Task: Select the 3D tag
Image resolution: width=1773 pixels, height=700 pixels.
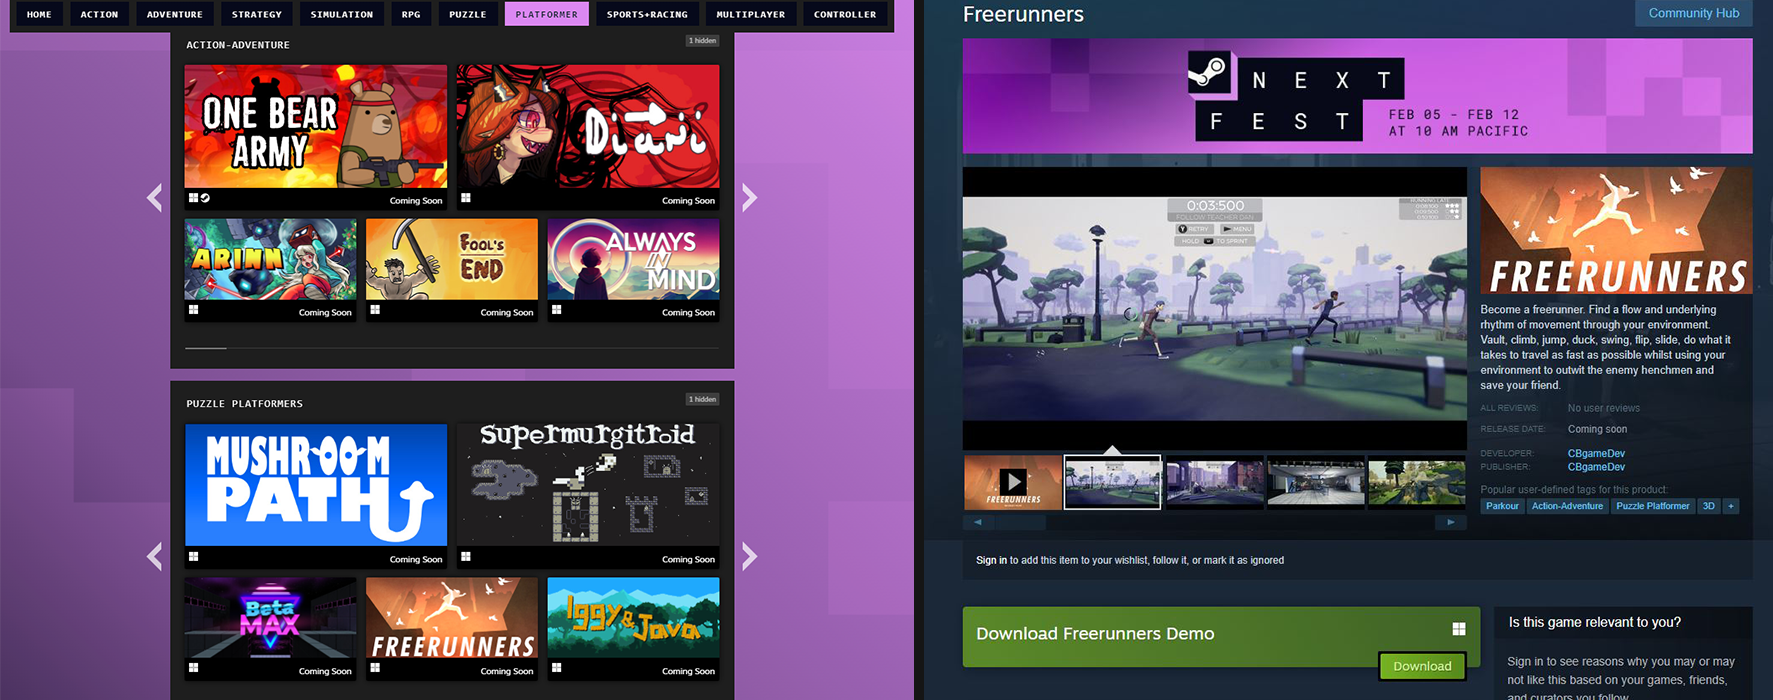Action: coord(1709,506)
